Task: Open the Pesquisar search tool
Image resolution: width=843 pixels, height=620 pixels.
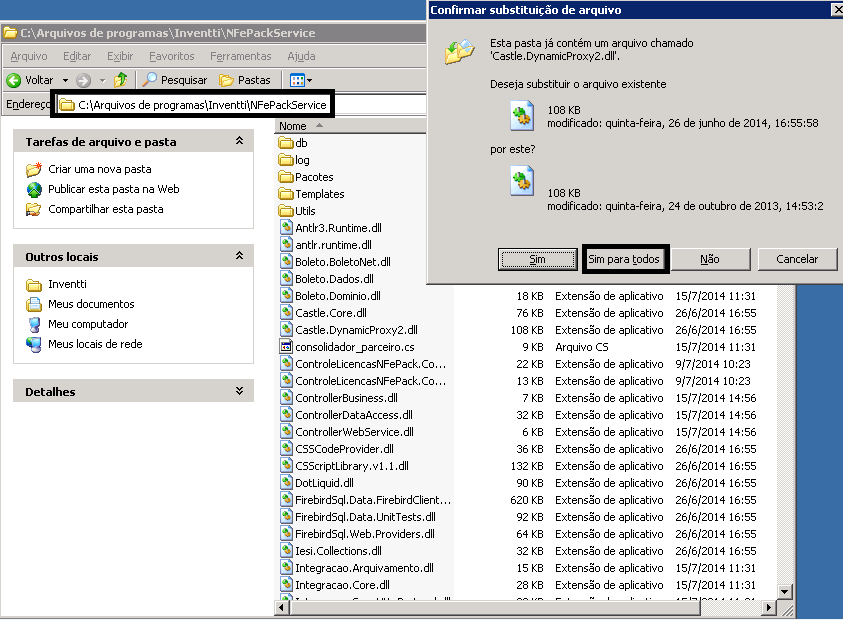Action: [x=174, y=80]
